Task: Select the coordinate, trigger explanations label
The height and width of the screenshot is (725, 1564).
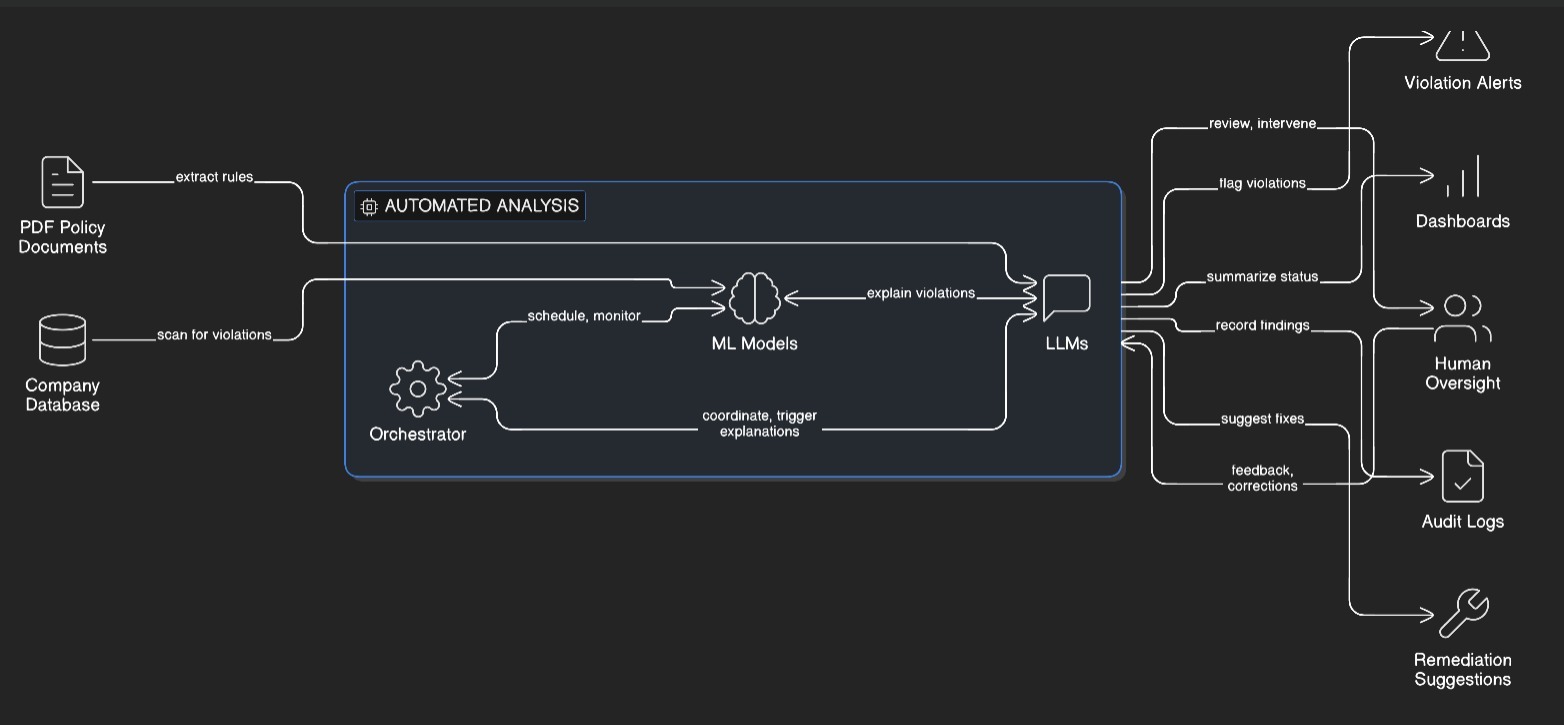Action: point(759,423)
